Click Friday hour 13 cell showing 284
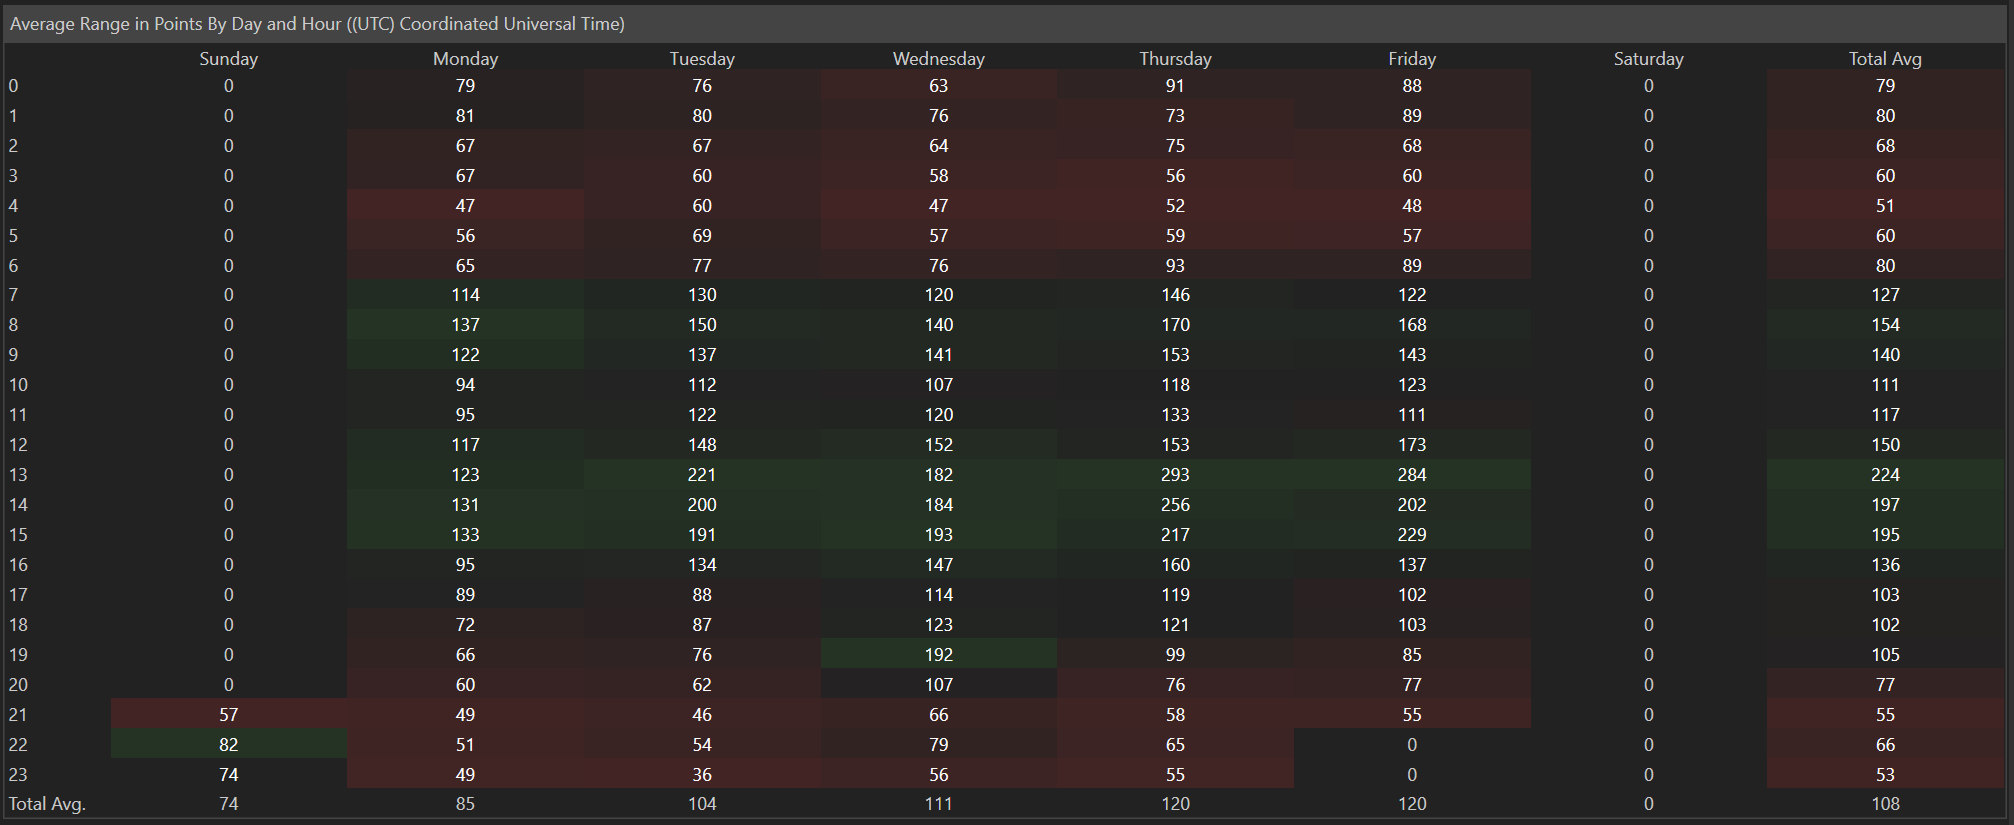The height and width of the screenshot is (825, 2014). click(1411, 475)
